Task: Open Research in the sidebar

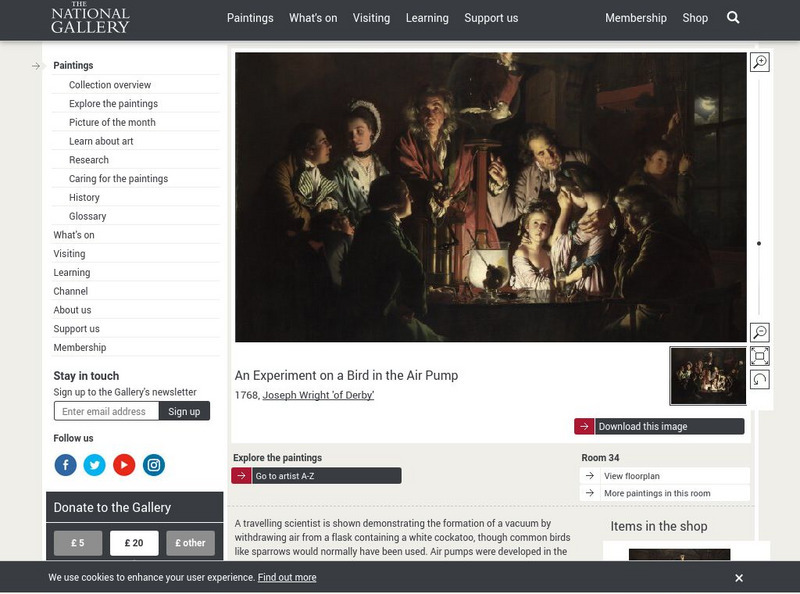Action: (89, 160)
